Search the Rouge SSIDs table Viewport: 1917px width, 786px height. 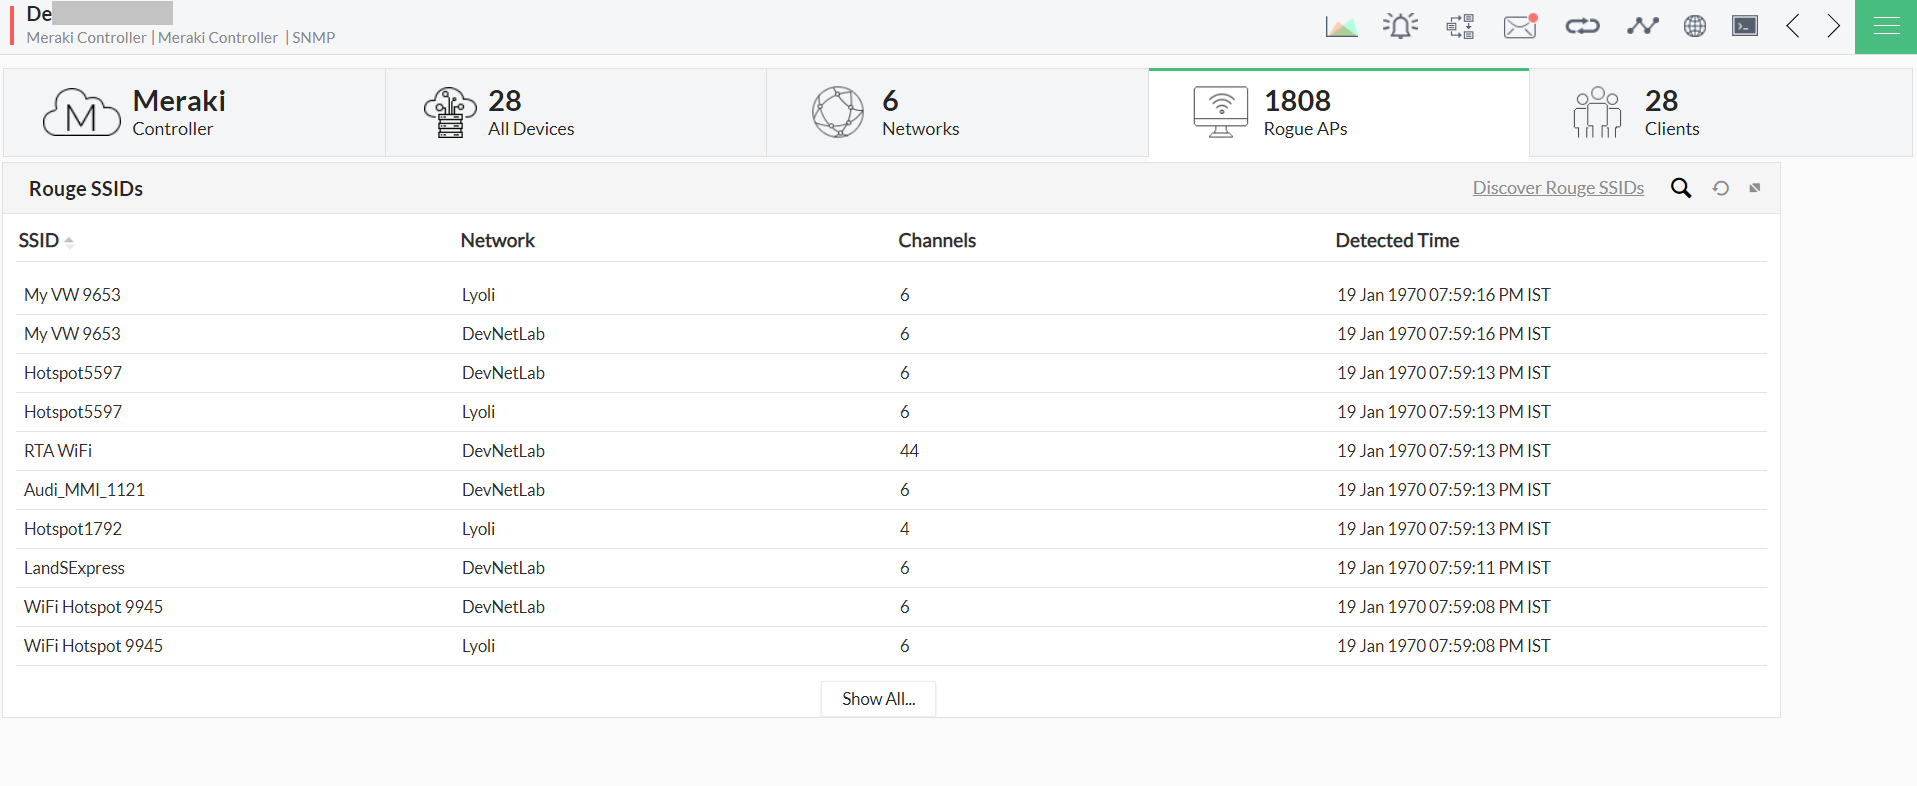click(1681, 188)
